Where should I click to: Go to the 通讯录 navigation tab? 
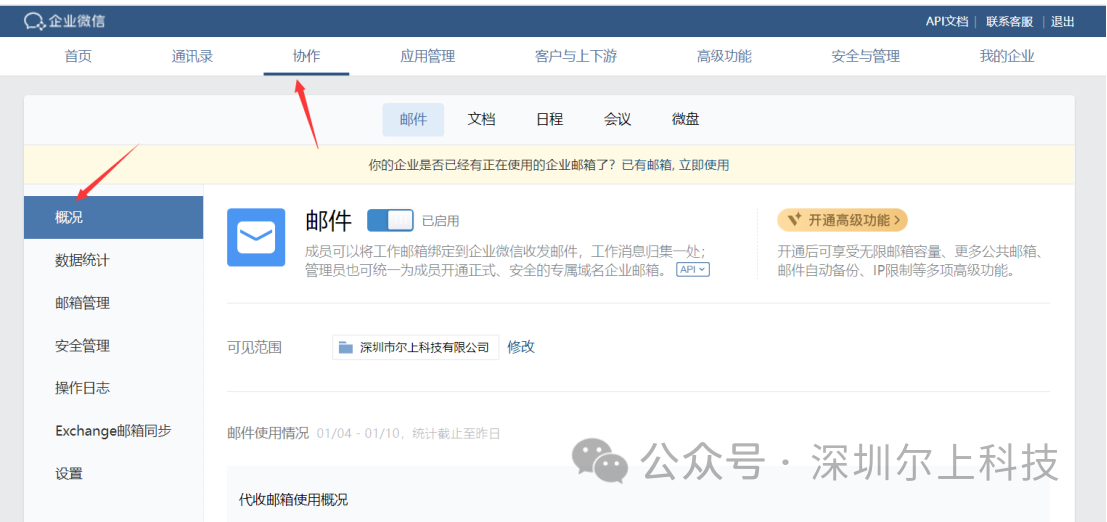[192, 57]
